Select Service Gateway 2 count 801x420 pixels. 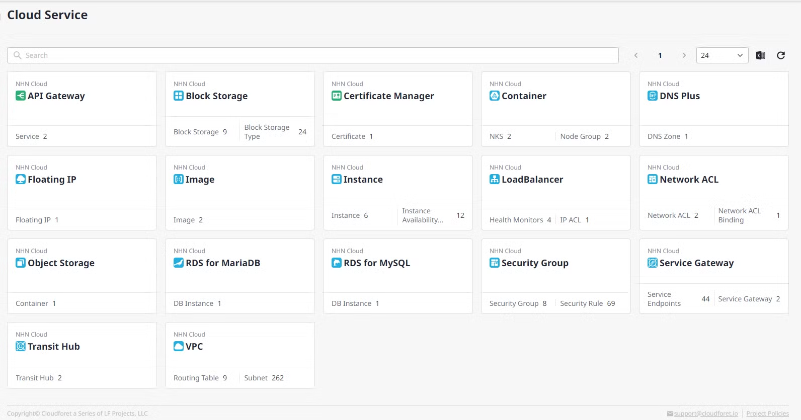point(749,299)
